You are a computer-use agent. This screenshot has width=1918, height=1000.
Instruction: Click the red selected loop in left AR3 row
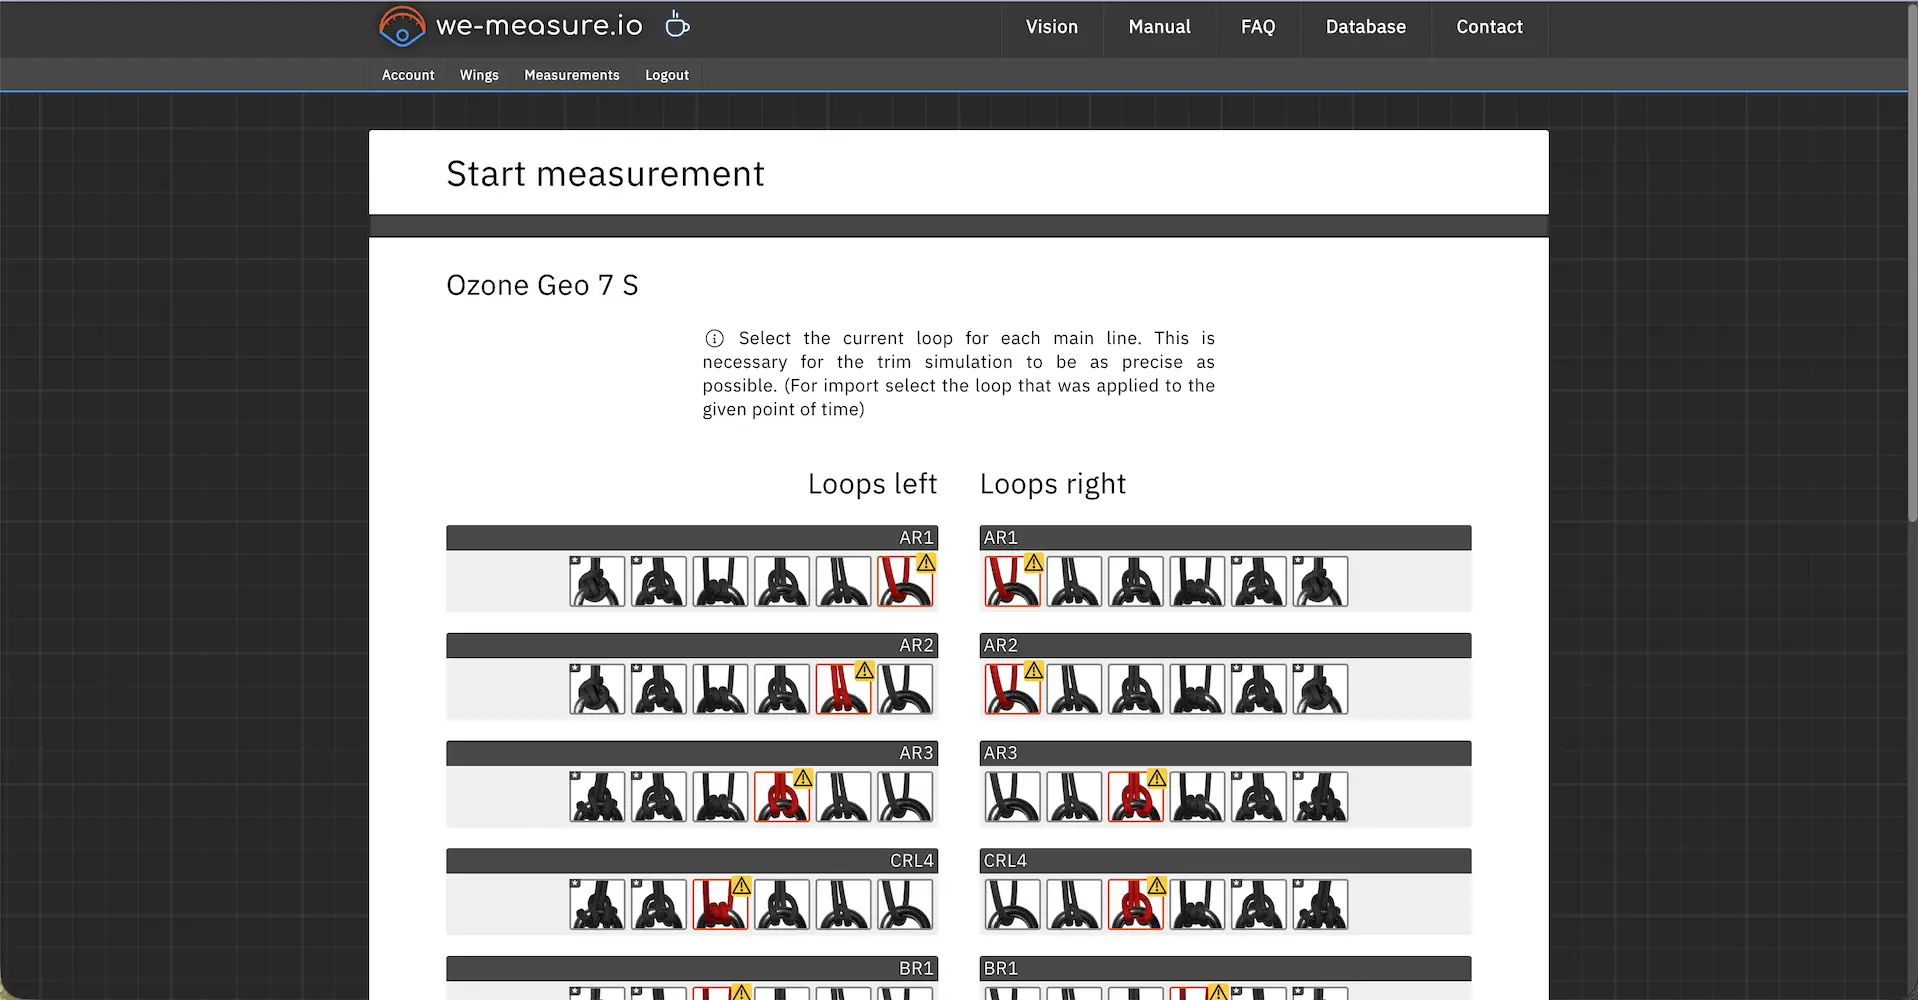pyautogui.click(x=782, y=798)
